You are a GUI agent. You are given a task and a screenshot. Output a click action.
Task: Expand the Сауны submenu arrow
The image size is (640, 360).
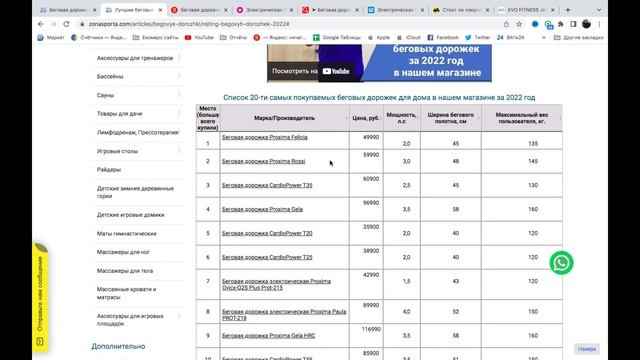click(x=179, y=95)
